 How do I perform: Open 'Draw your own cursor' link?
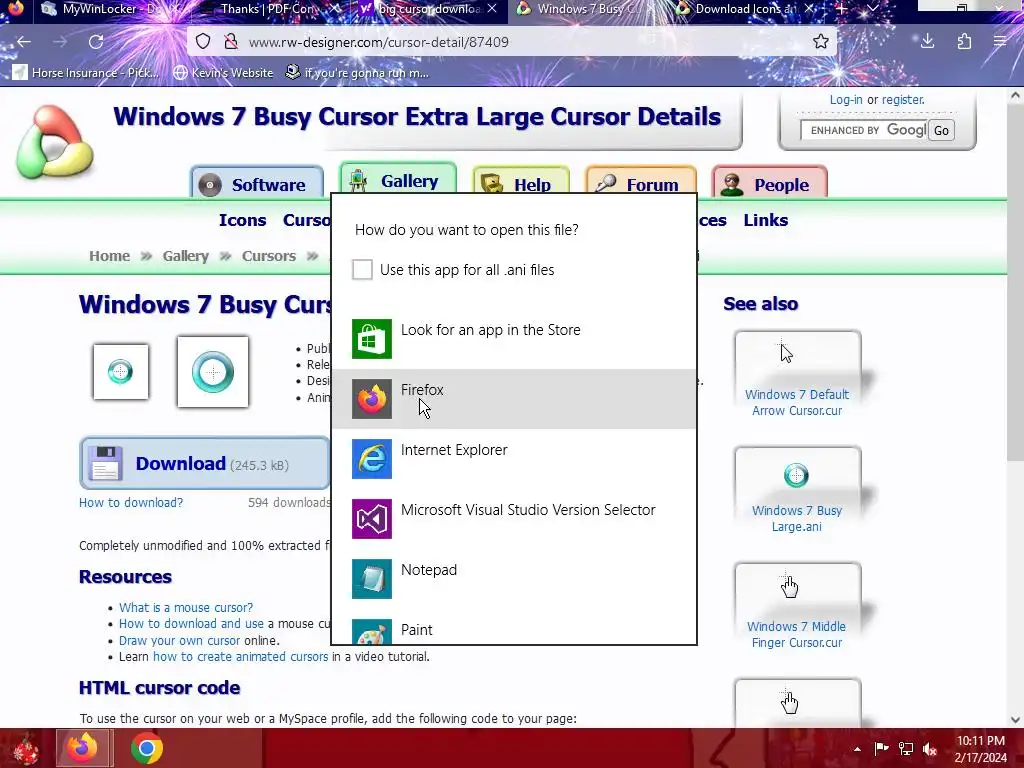[180, 641]
